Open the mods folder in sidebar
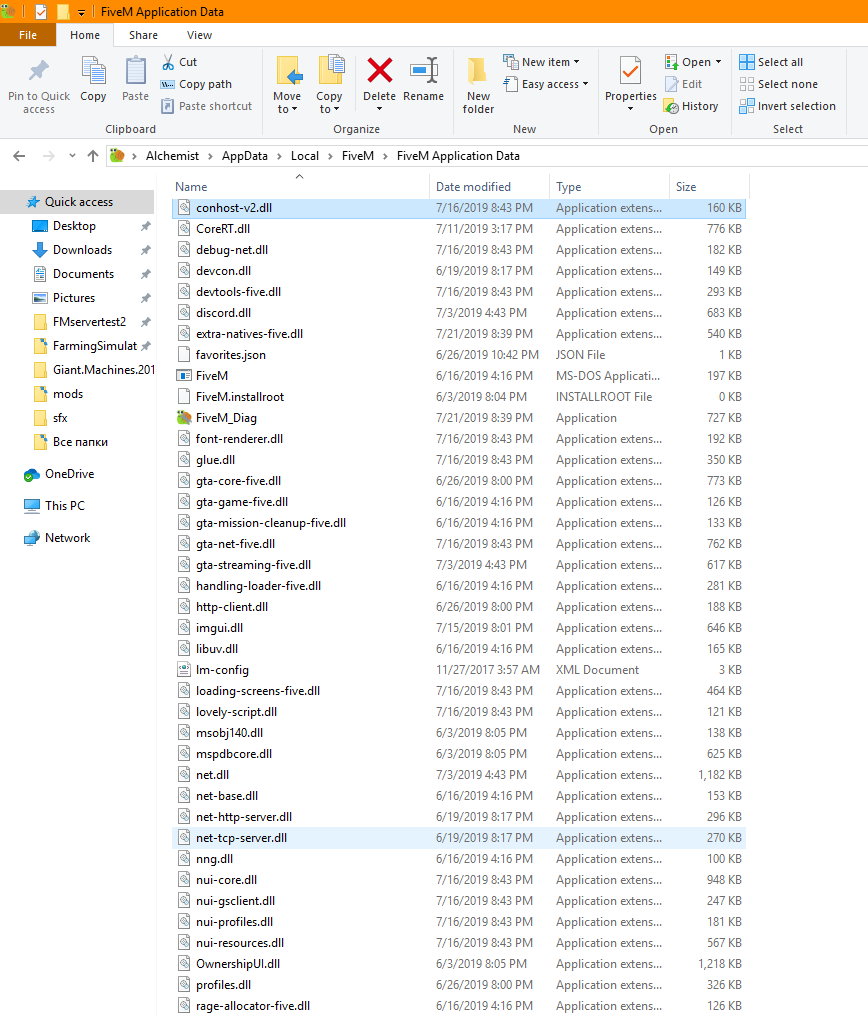868x1018 pixels. pos(58,394)
